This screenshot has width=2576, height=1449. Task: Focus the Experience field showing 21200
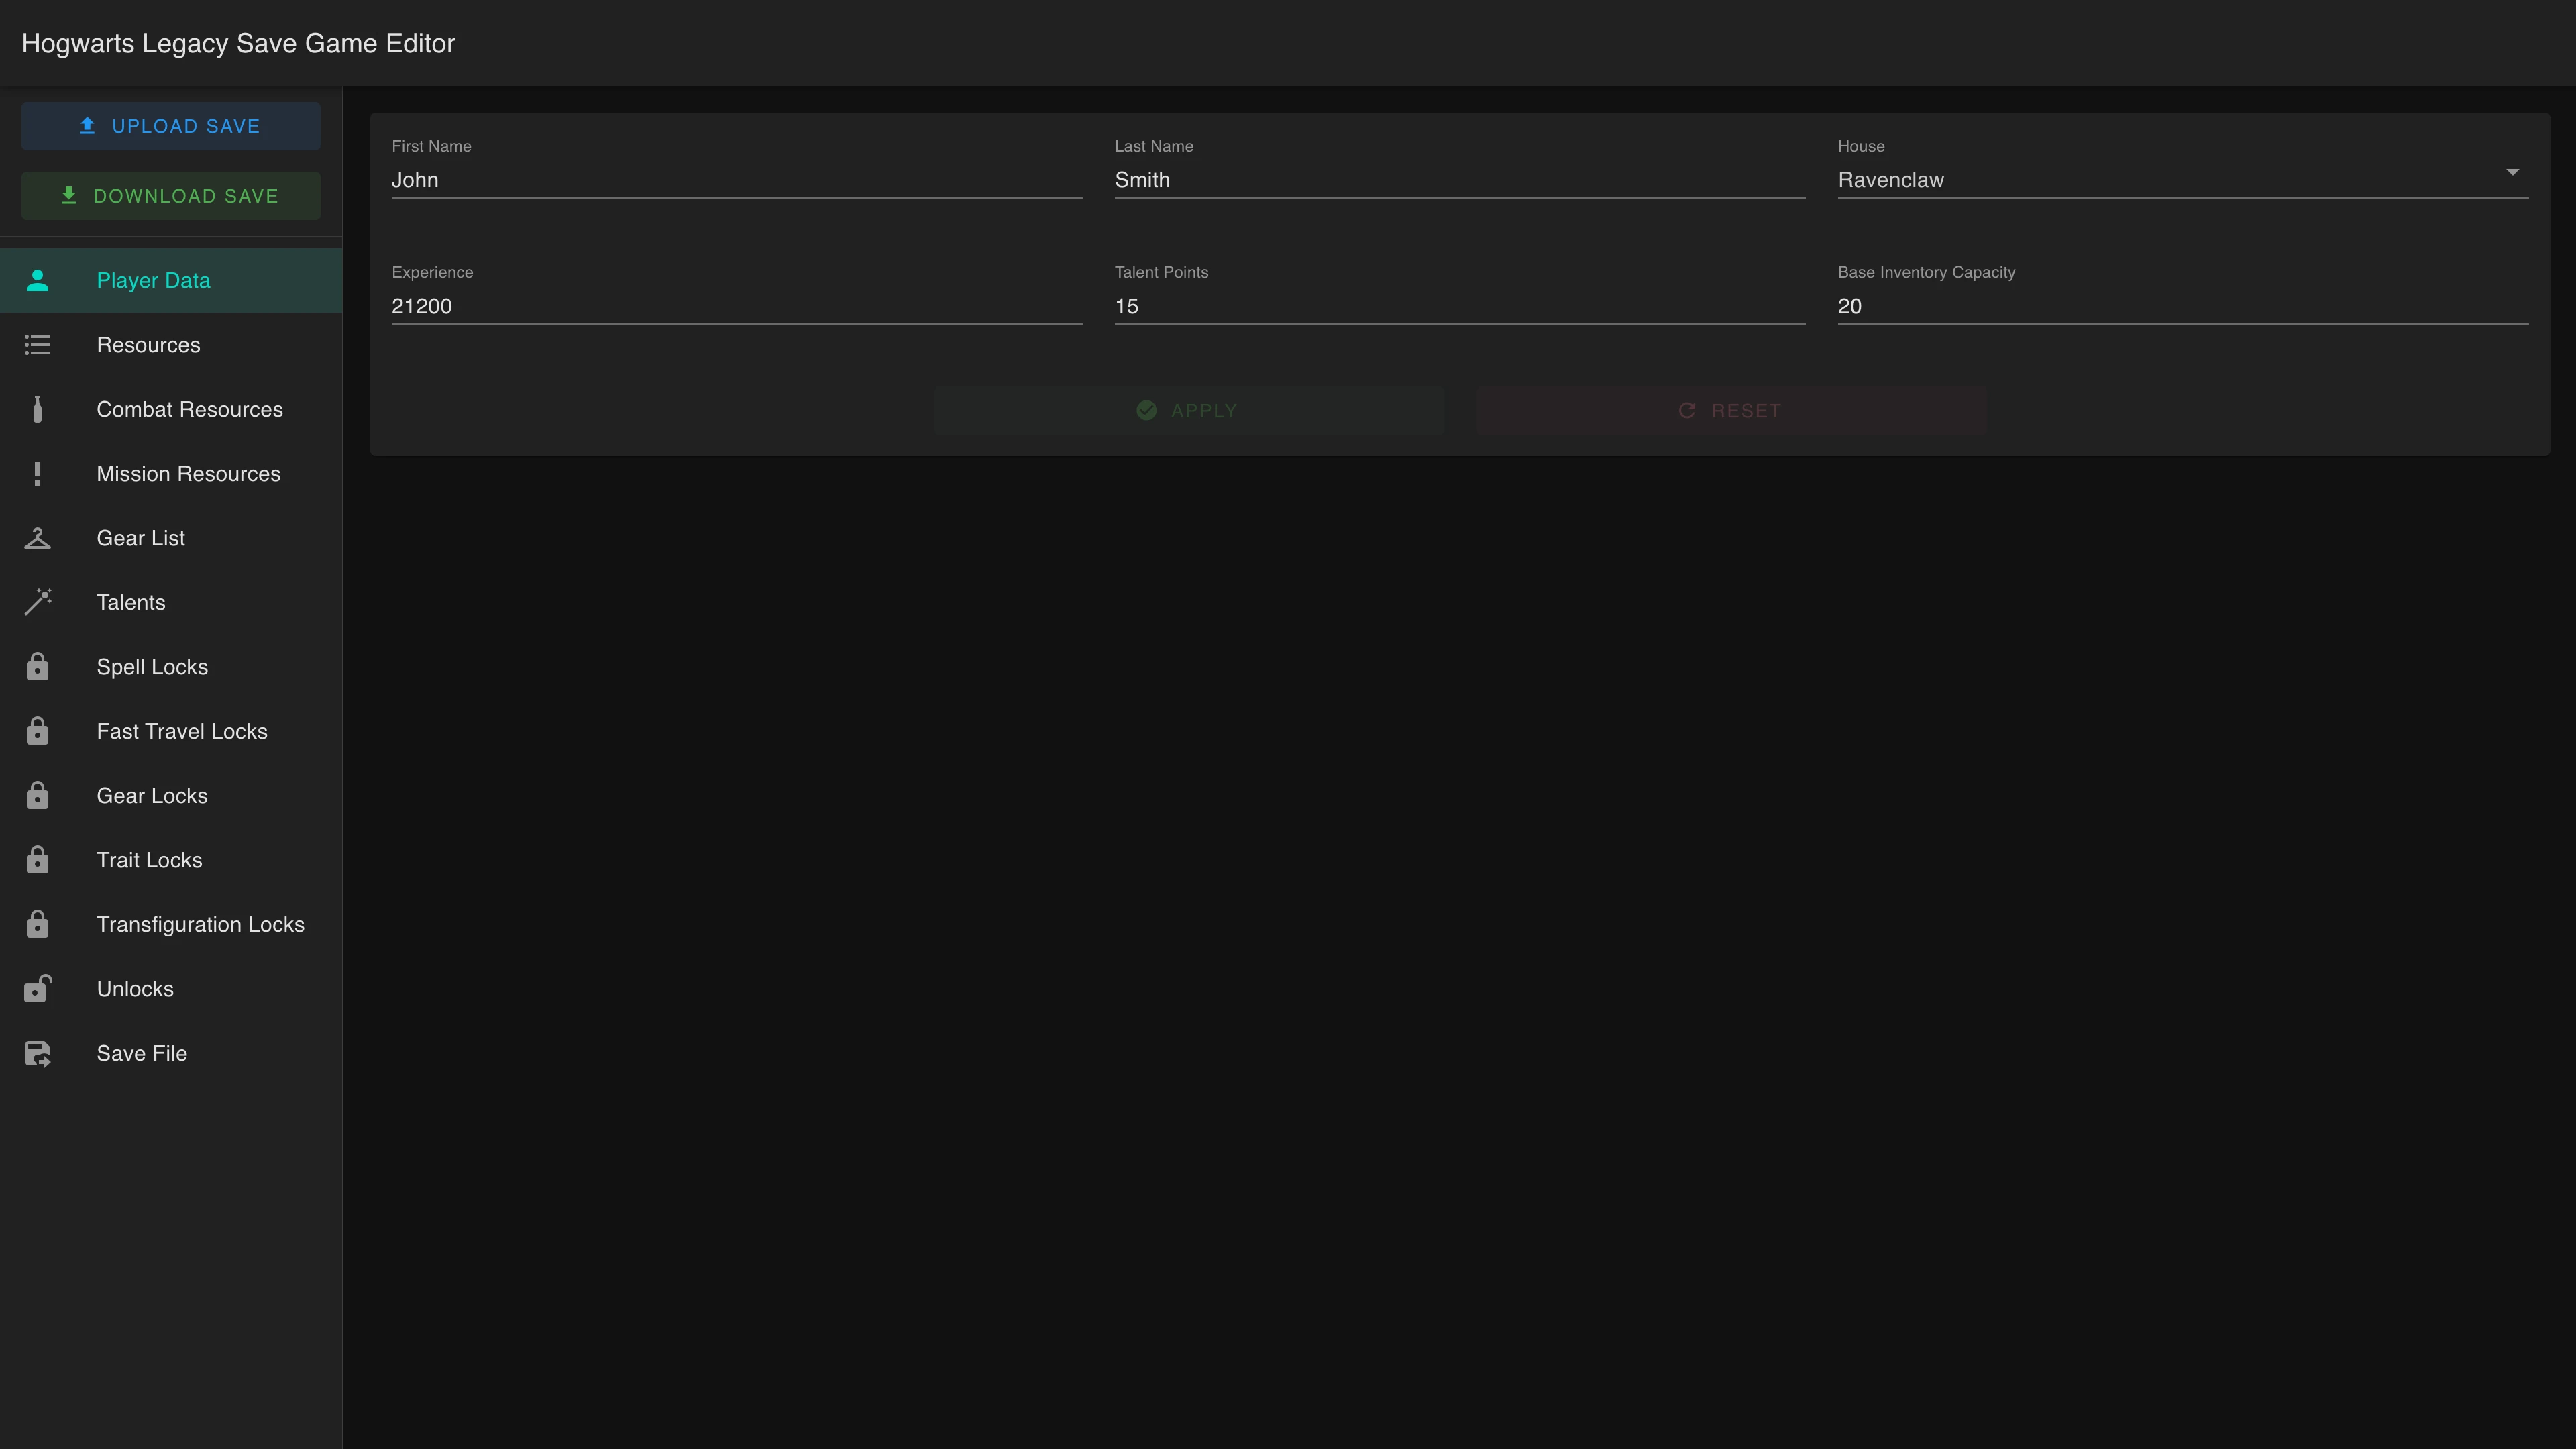pos(736,306)
